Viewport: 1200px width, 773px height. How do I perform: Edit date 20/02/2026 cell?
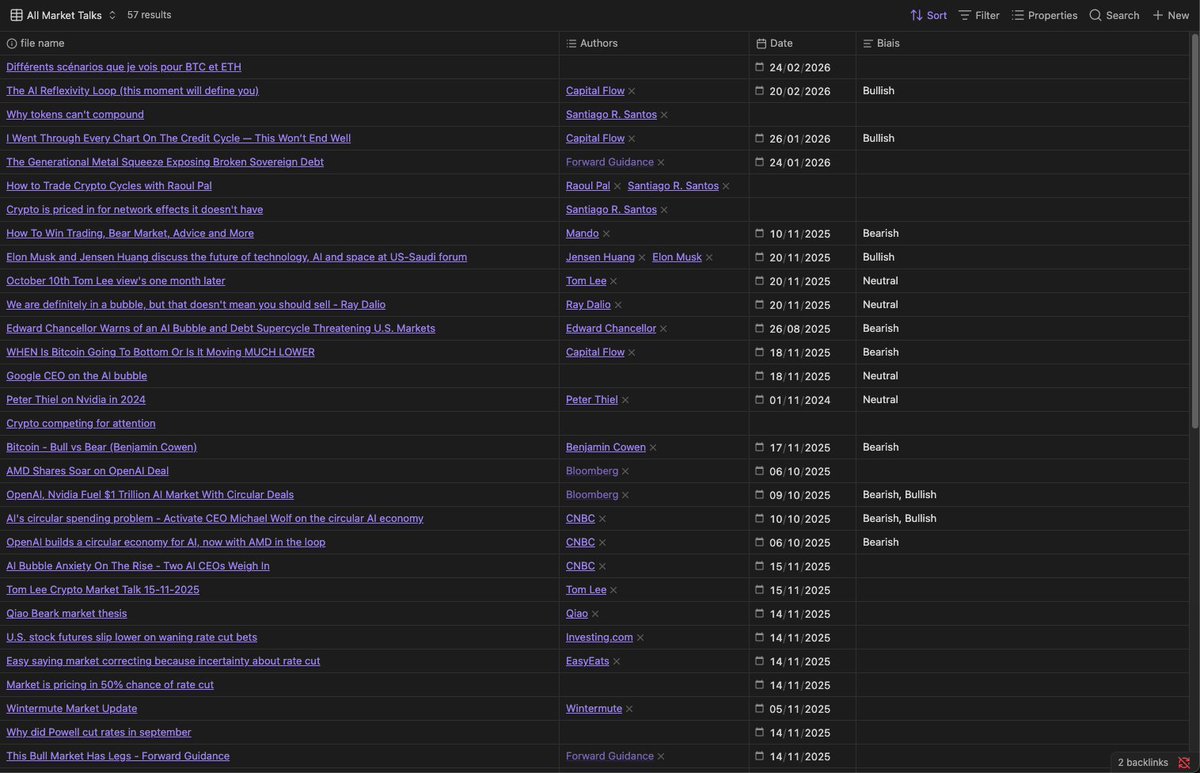click(x=802, y=91)
